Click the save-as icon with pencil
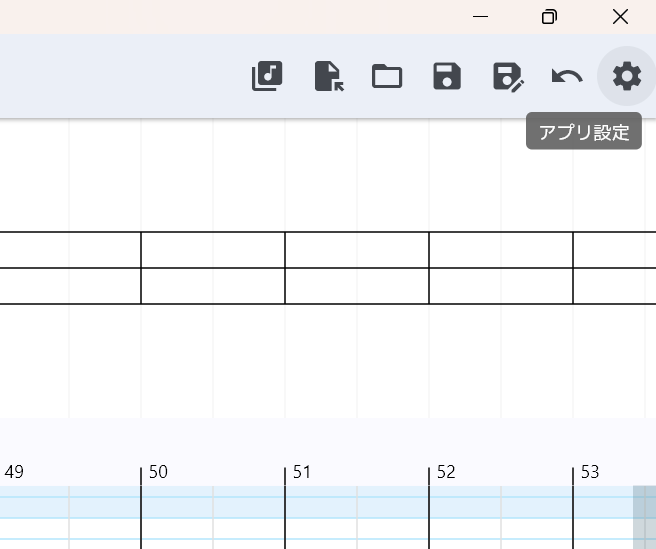This screenshot has width=656, height=549. click(x=508, y=76)
